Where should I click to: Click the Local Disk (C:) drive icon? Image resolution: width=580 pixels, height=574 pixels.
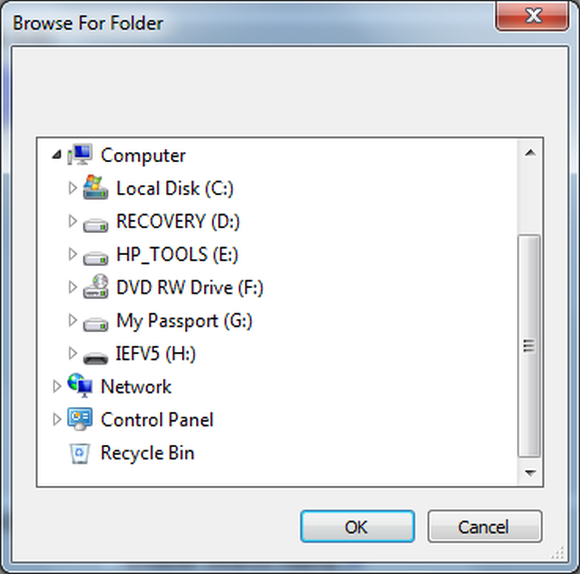(95, 188)
